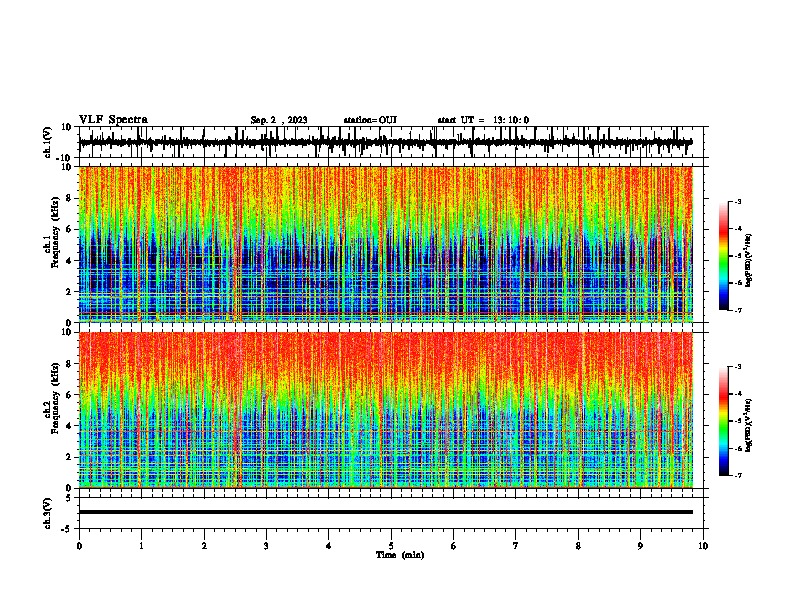Click the '-3' label on the ch.1 color scale
792x612 pixels.
[738, 202]
